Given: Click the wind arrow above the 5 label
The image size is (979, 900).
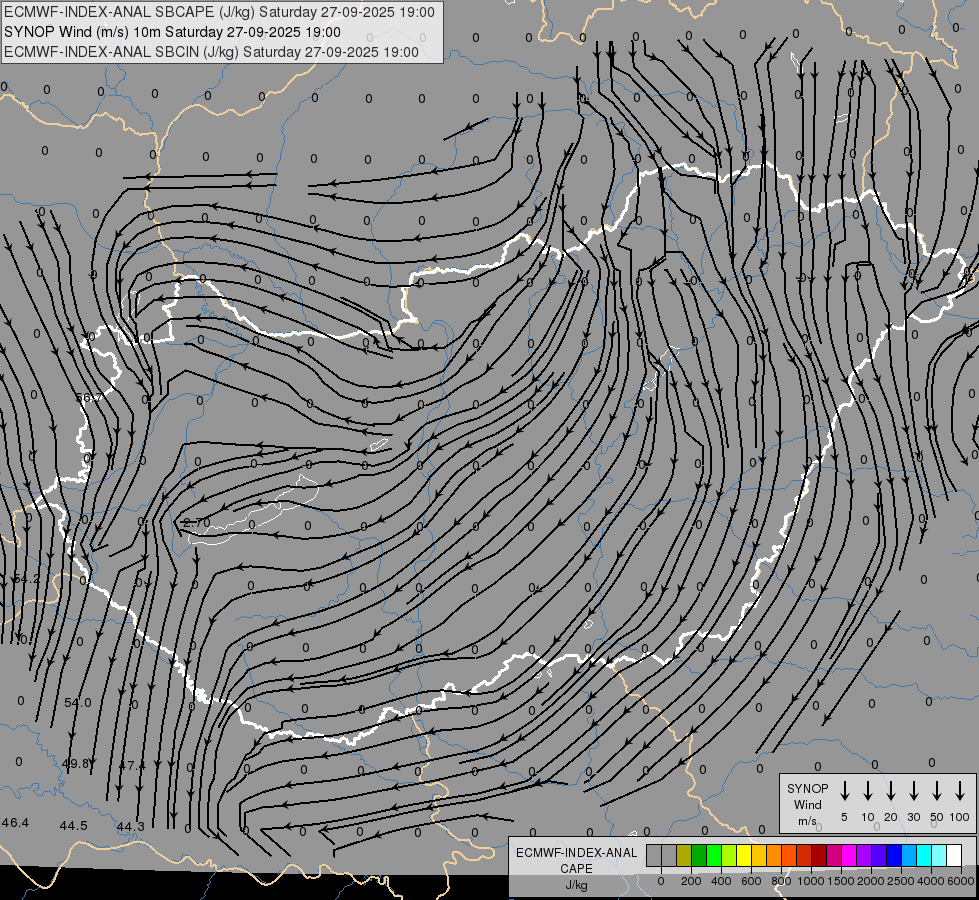Looking at the screenshot, I should pyautogui.click(x=844, y=791).
